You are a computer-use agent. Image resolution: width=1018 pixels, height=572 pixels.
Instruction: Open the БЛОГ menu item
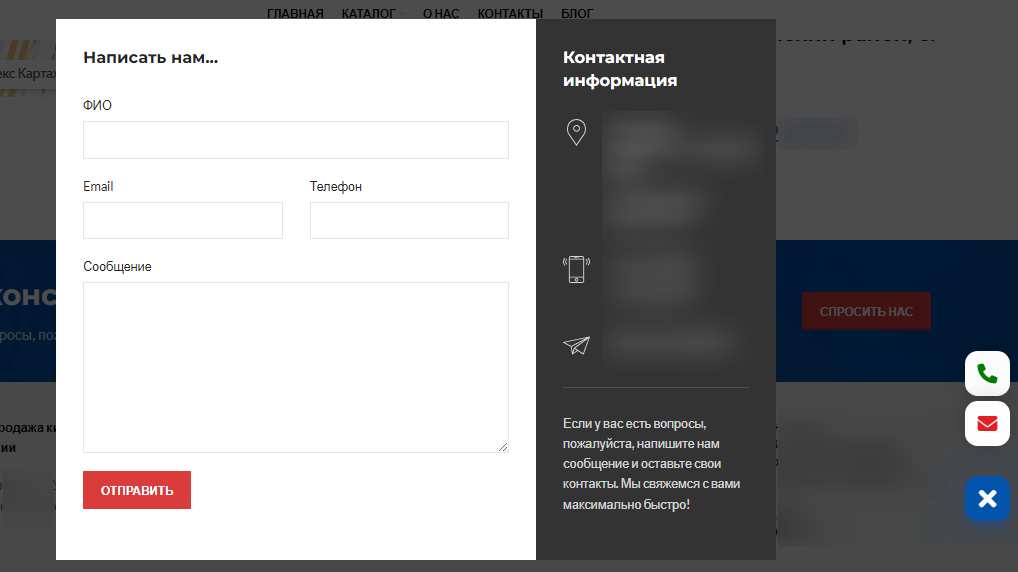click(x=577, y=13)
